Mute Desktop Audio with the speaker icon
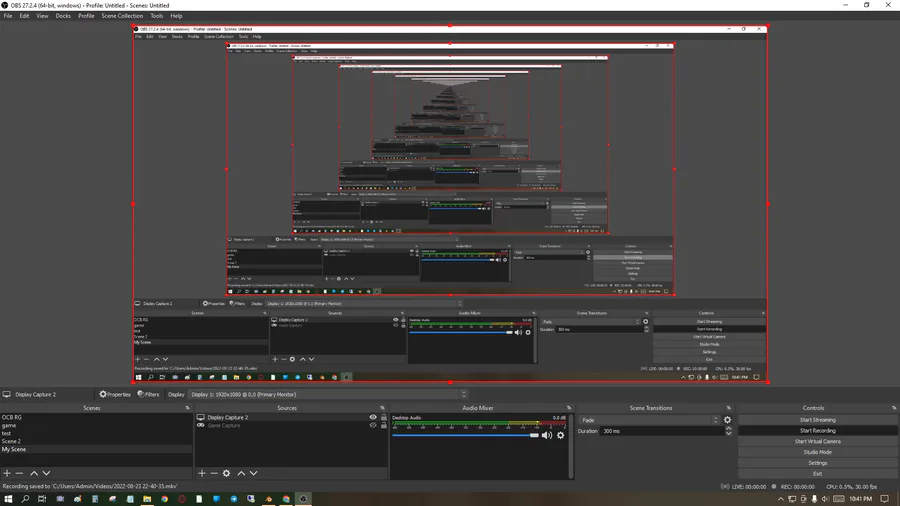This screenshot has width=900, height=506. (547, 435)
